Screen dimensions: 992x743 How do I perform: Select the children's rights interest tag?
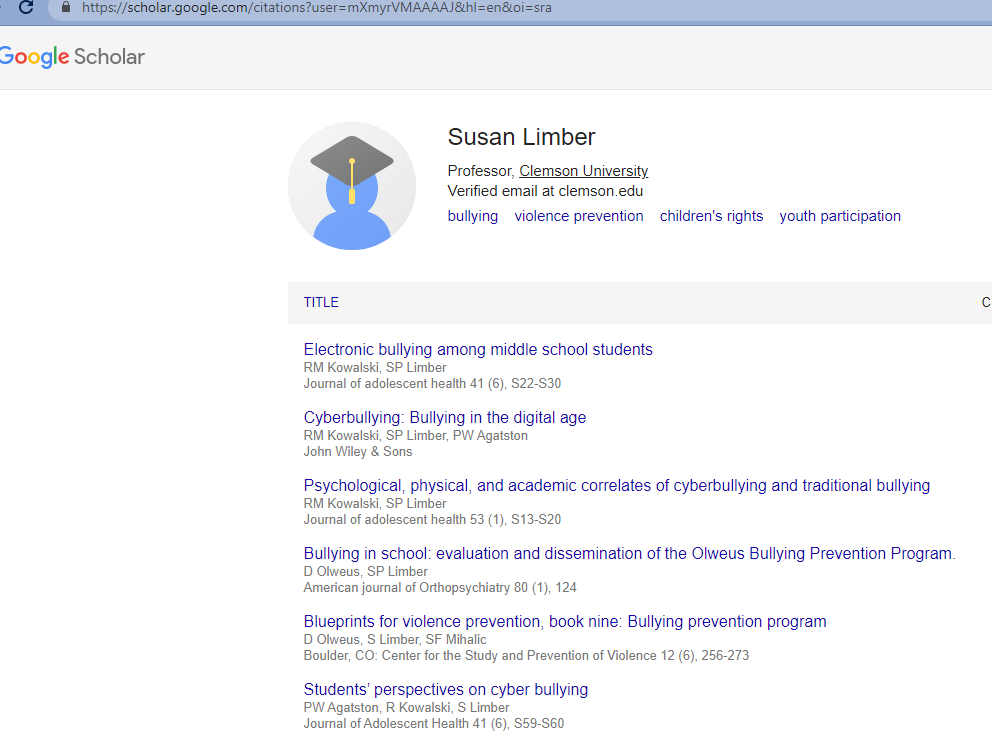click(x=711, y=216)
